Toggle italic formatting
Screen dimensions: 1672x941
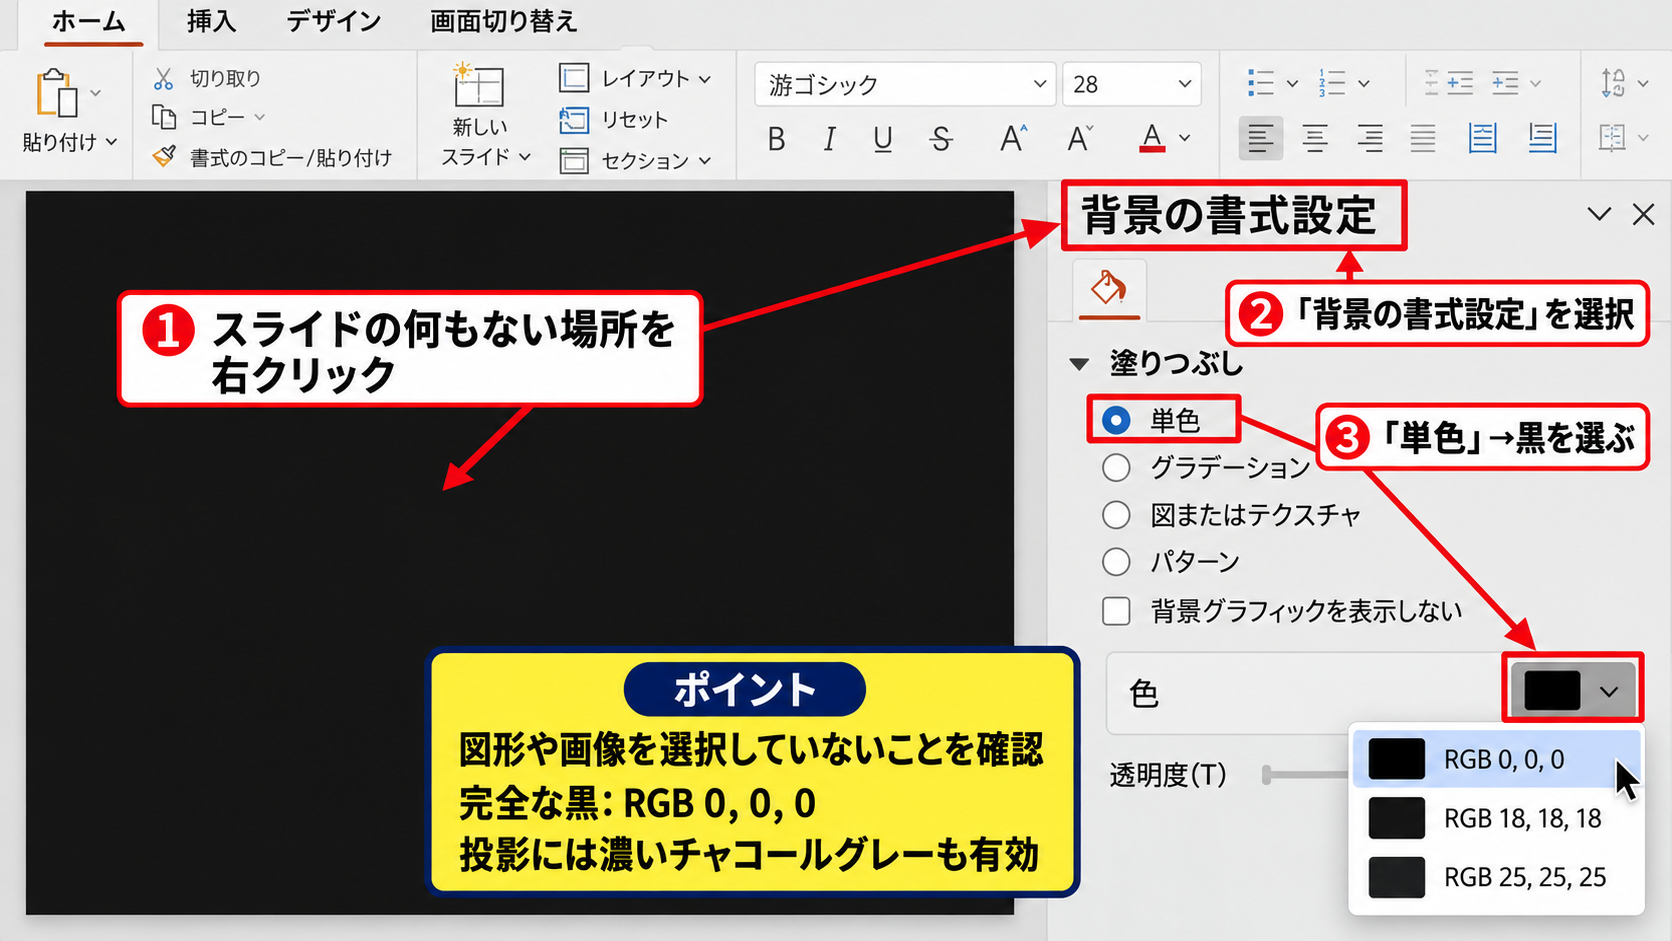coord(829,139)
